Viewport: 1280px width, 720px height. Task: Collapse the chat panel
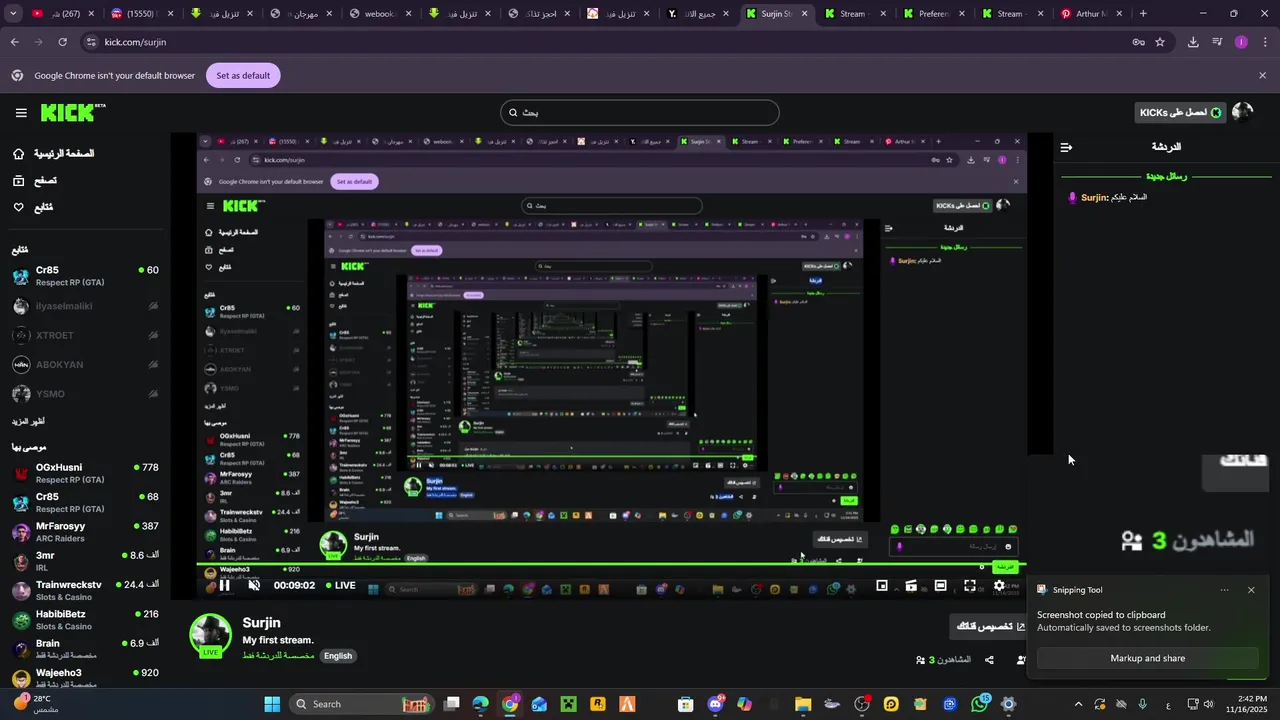coord(1066,147)
